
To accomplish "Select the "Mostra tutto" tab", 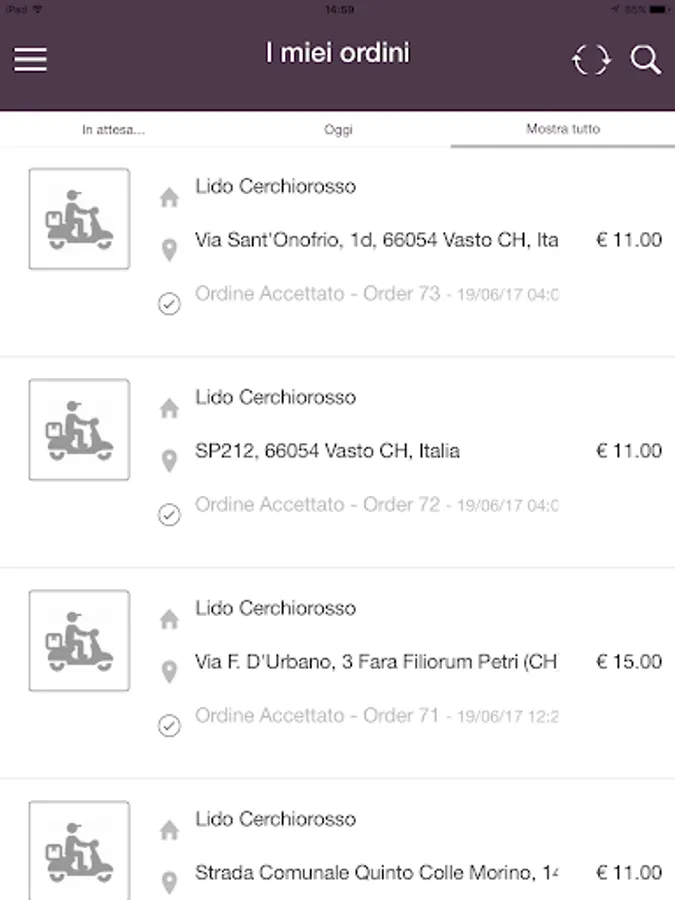I will [563, 130].
